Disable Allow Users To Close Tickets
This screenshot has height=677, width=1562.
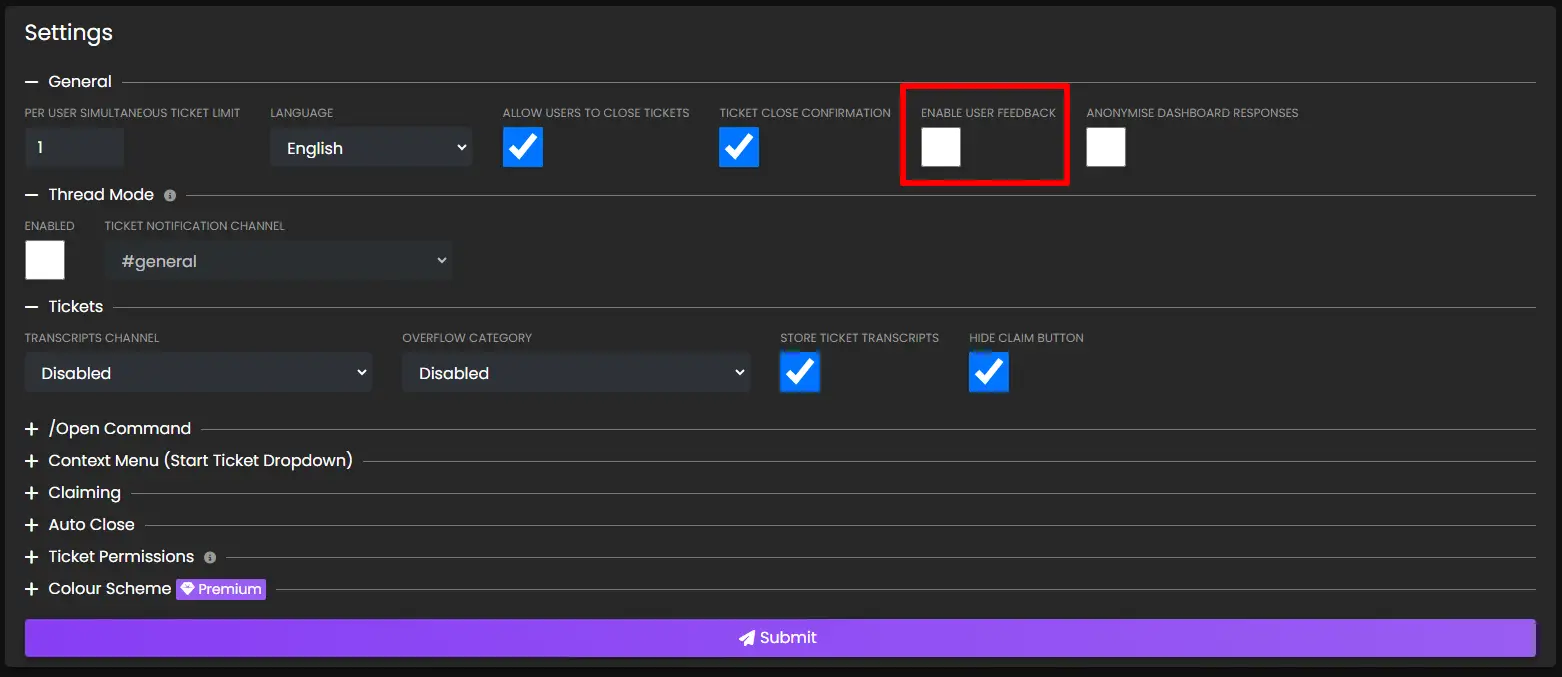click(523, 147)
